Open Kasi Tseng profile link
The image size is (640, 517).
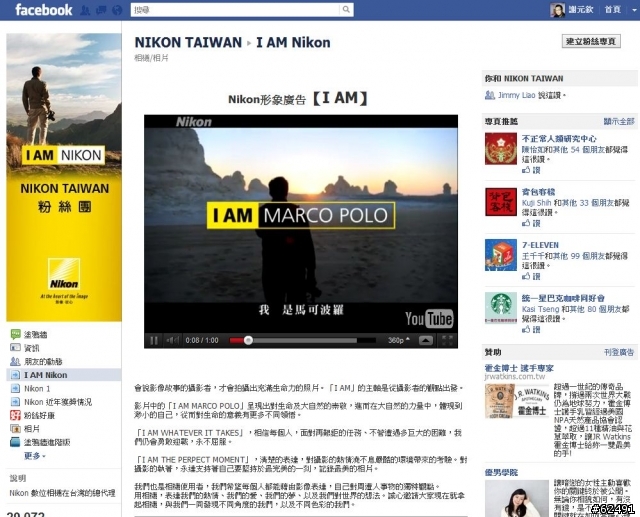coord(541,309)
